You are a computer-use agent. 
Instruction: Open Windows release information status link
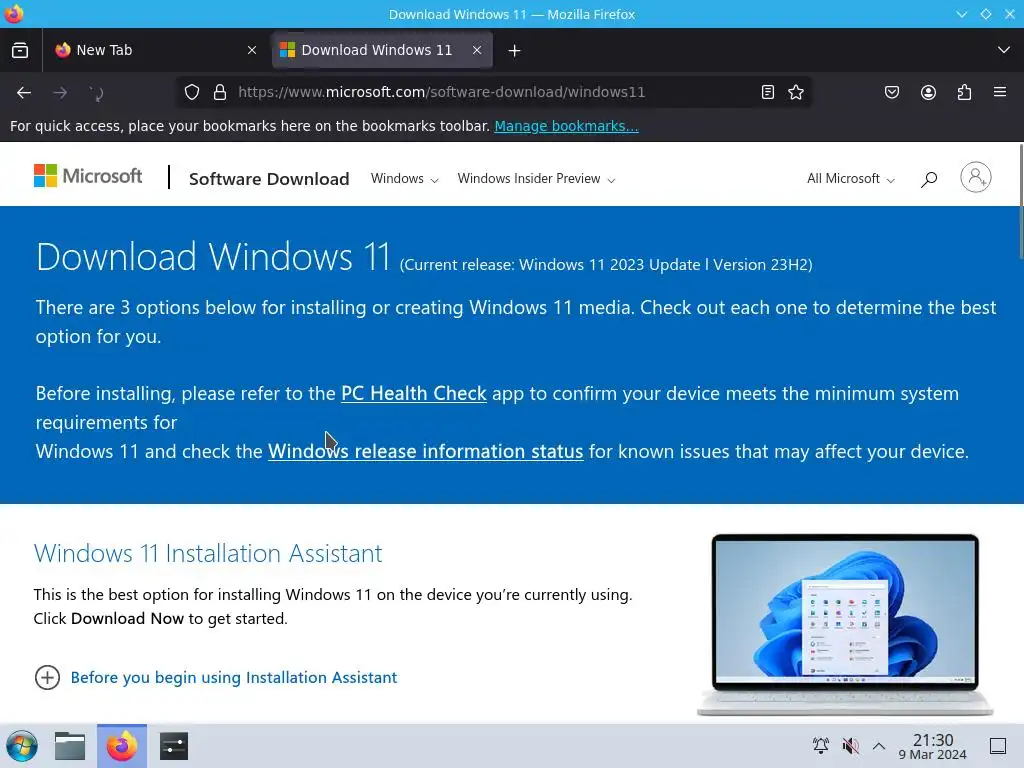pyautogui.click(x=425, y=451)
